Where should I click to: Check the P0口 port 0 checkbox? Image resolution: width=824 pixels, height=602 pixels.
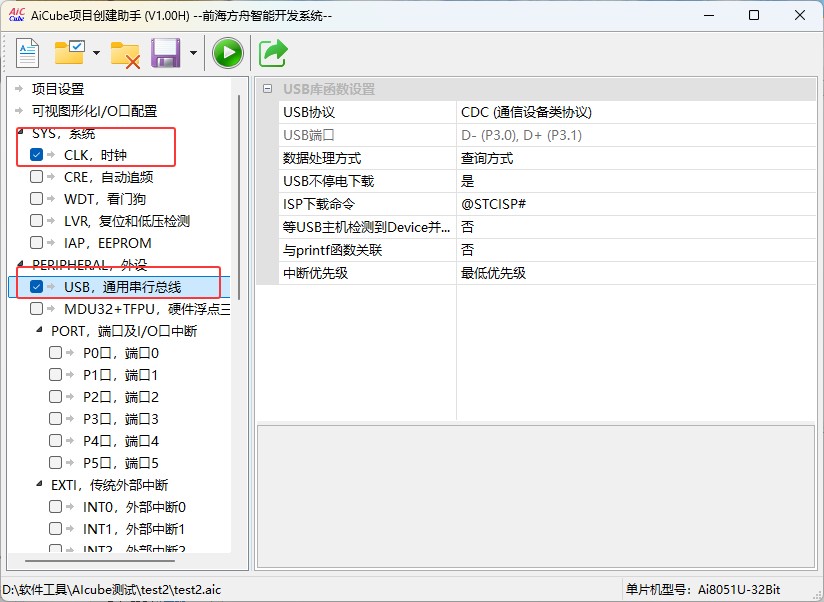(x=55, y=352)
